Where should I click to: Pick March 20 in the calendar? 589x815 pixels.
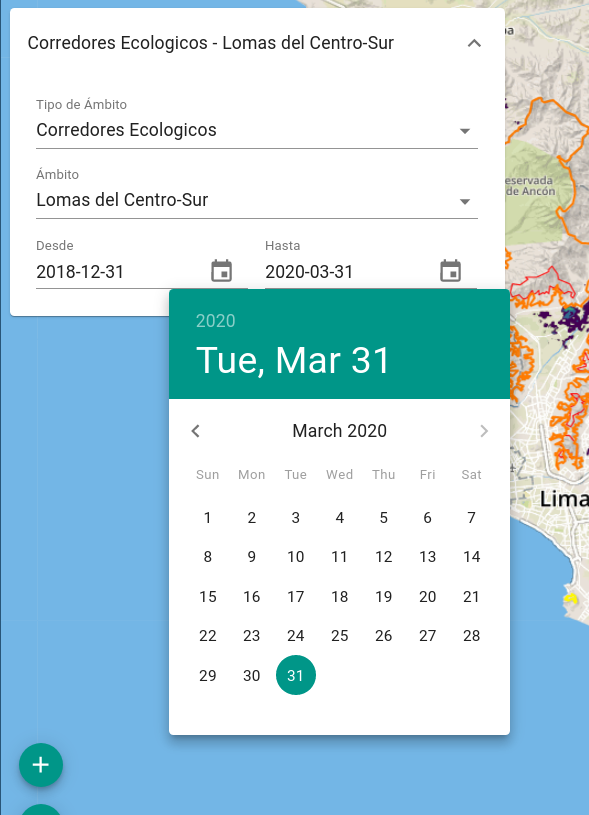point(427,597)
